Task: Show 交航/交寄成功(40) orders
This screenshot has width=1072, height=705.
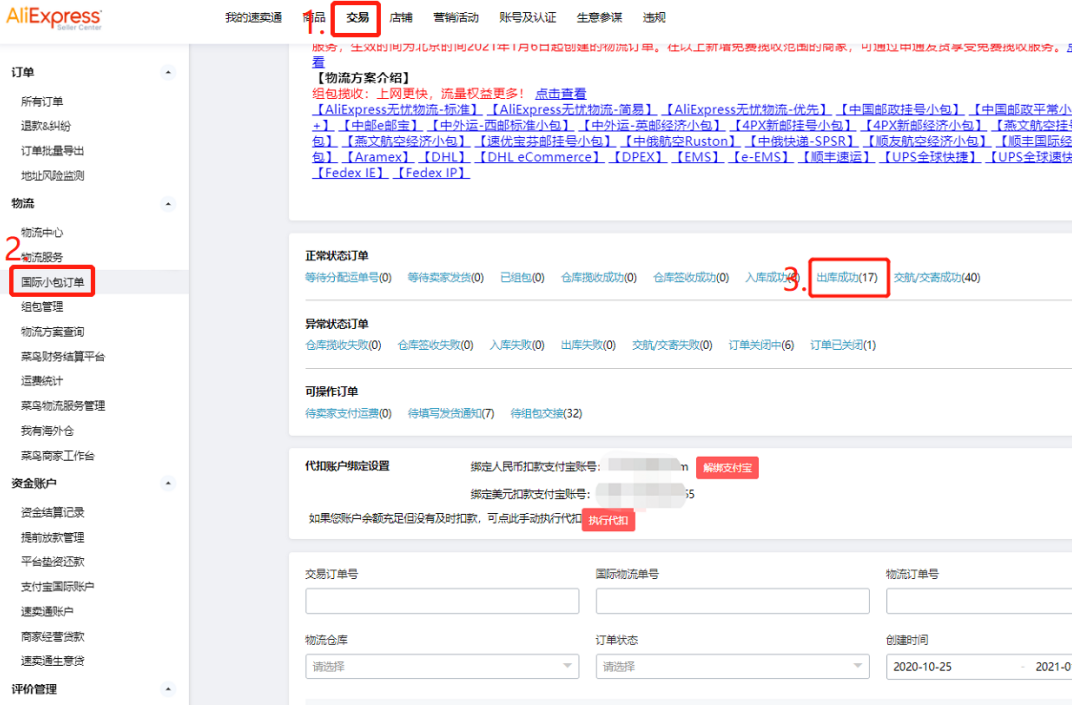Action: [937, 278]
